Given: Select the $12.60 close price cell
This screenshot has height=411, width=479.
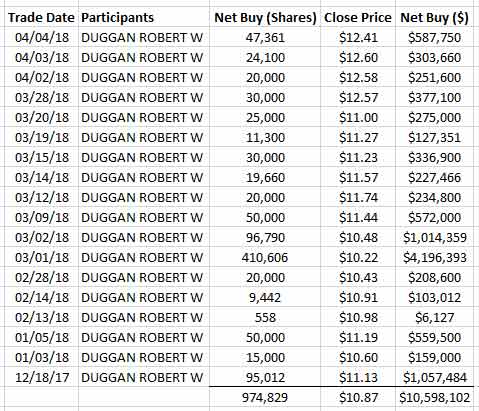Looking at the screenshot, I should (x=358, y=57).
